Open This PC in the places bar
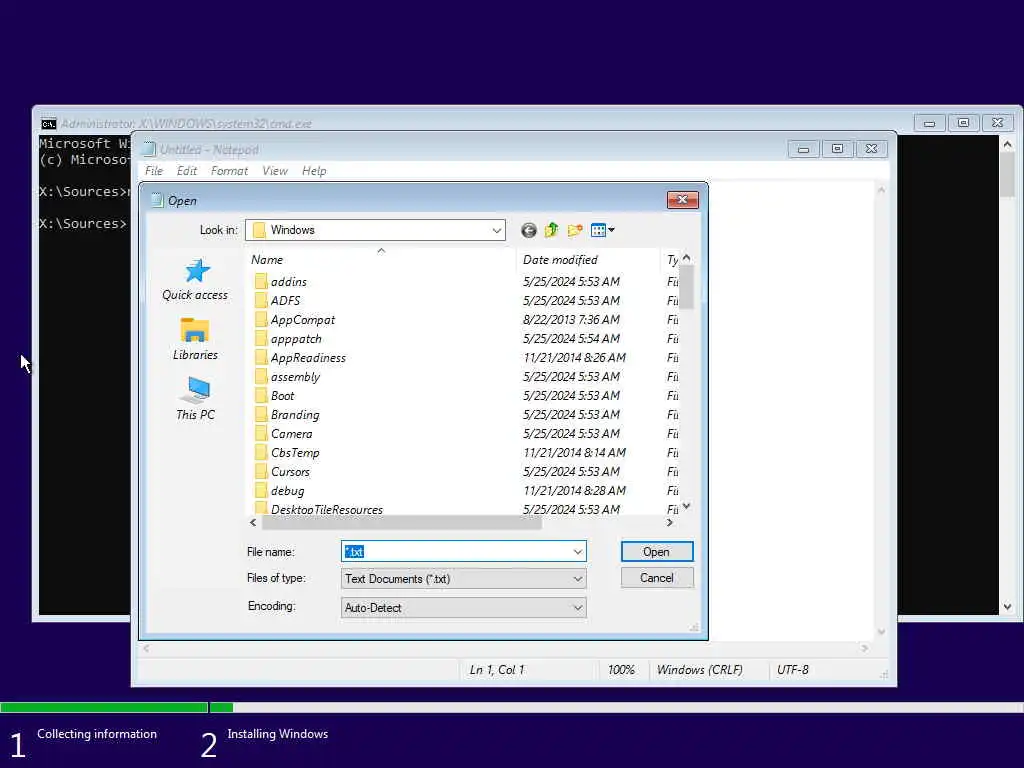Image resolution: width=1024 pixels, height=768 pixels. click(195, 398)
